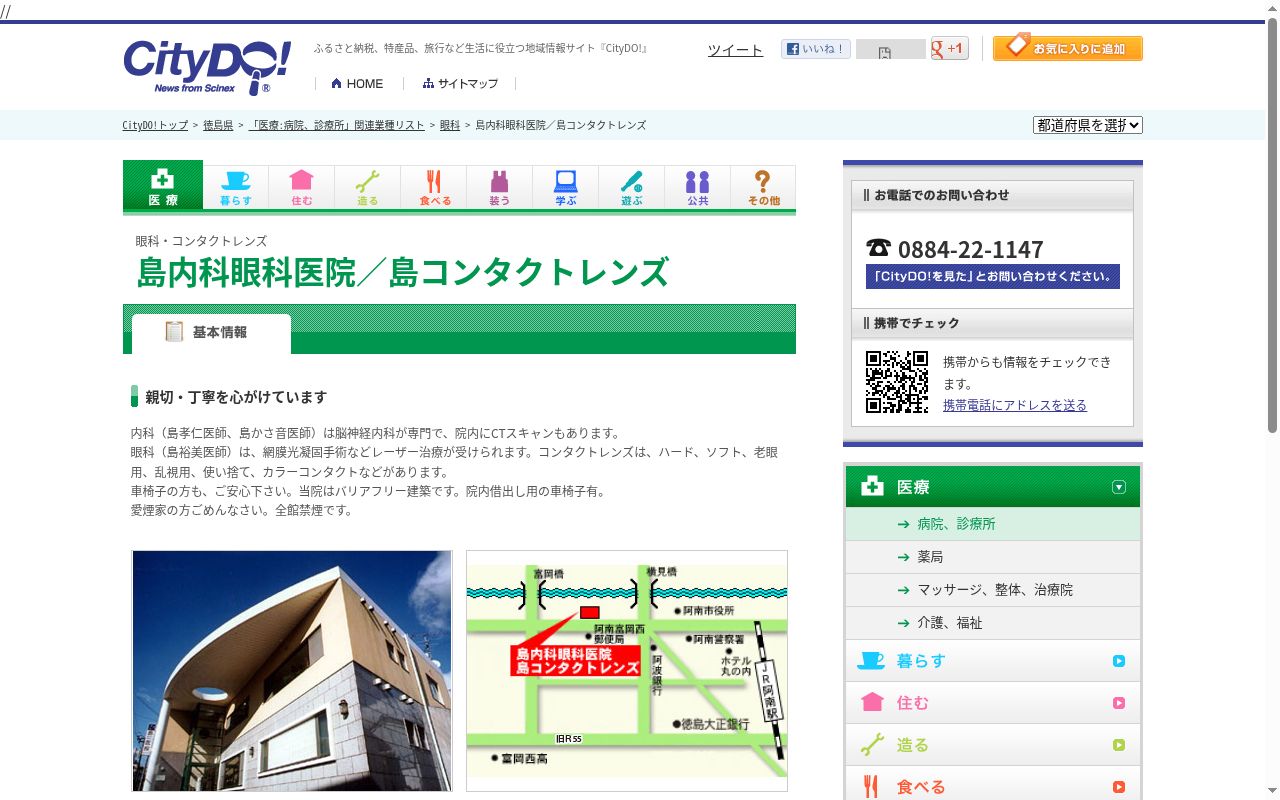Select マッサージ、整体、治療院 in sidebar
The image size is (1280, 800).
[992, 590]
